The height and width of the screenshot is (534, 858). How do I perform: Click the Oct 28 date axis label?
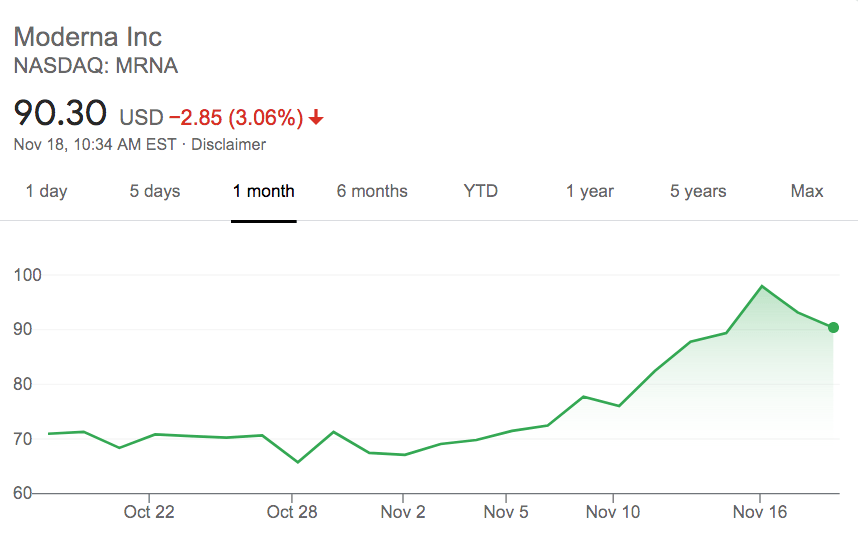tap(292, 512)
